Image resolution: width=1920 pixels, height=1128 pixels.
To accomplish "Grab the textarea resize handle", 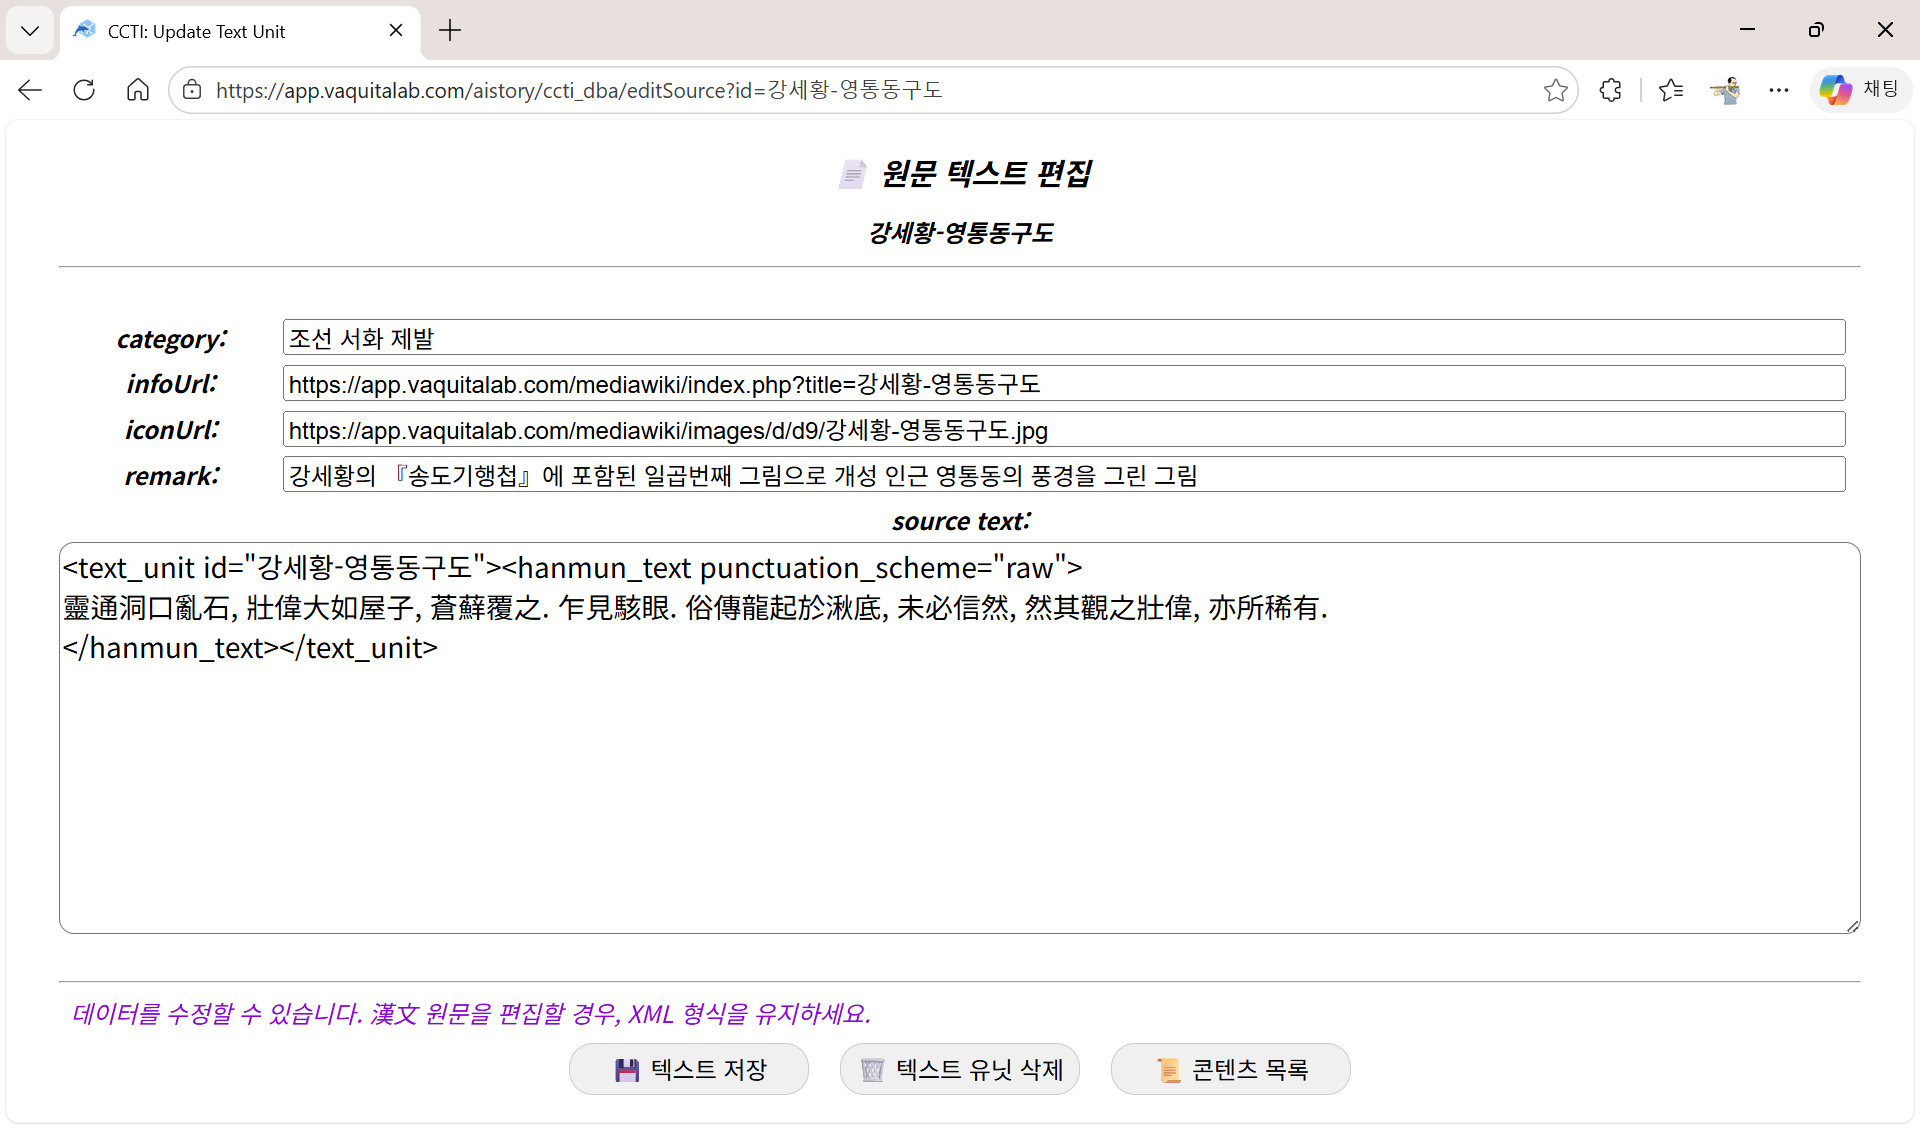I will coord(1852,926).
